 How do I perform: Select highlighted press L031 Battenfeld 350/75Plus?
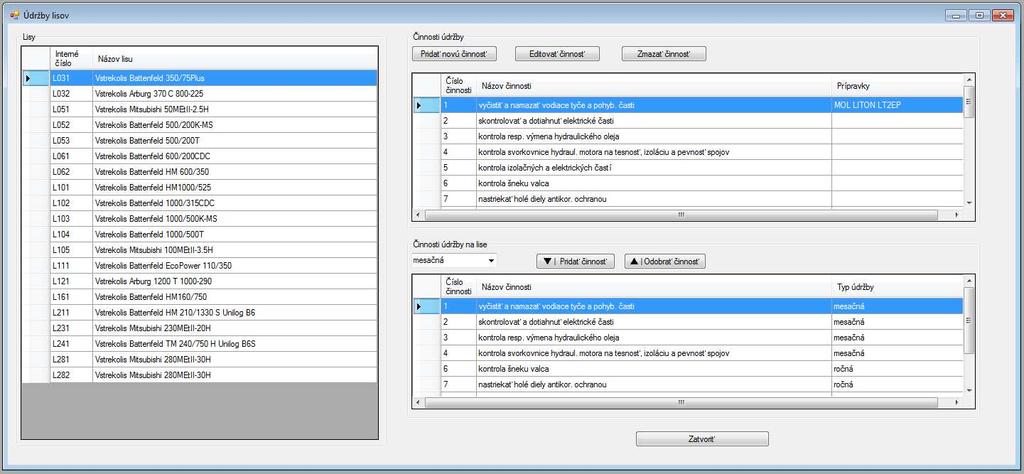tap(200, 78)
